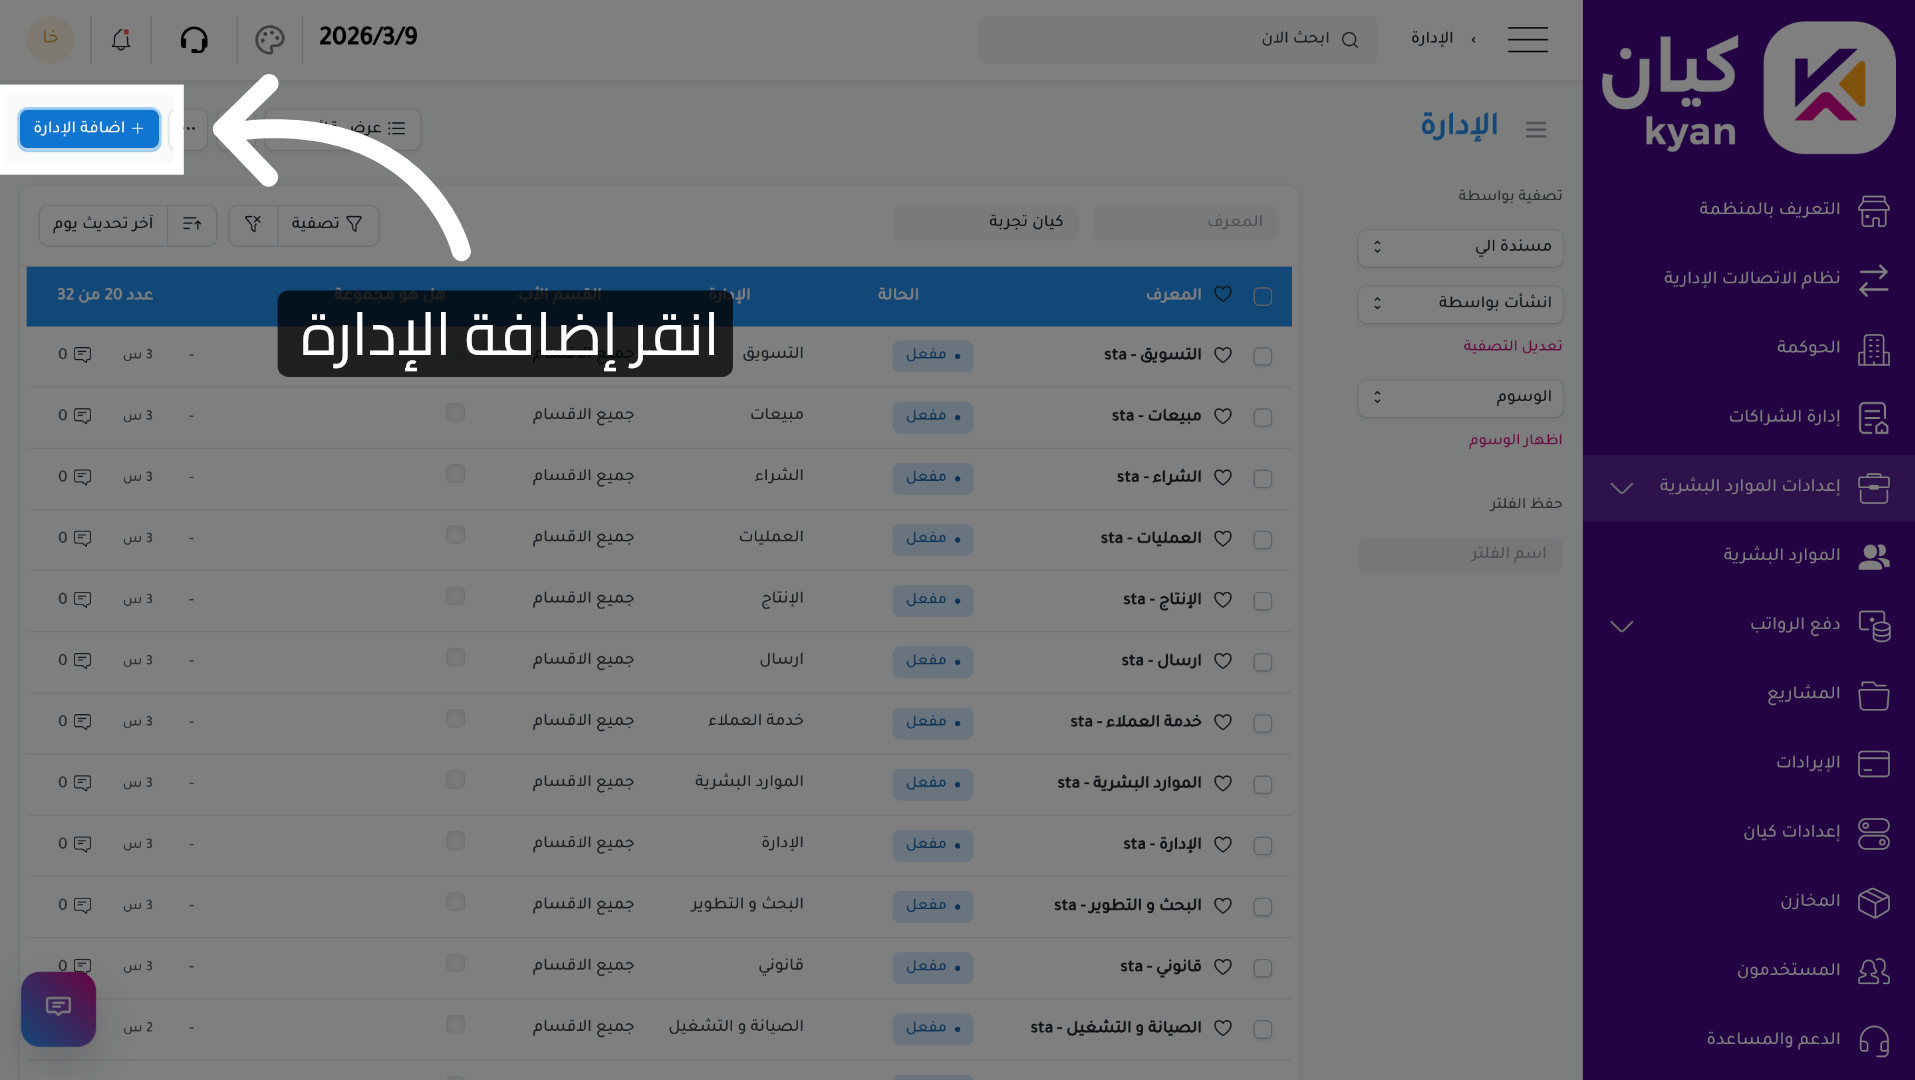This screenshot has width=1915, height=1080.
Task: Open the "انشأت بواسطة" dropdown
Action: pyautogui.click(x=1459, y=304)
